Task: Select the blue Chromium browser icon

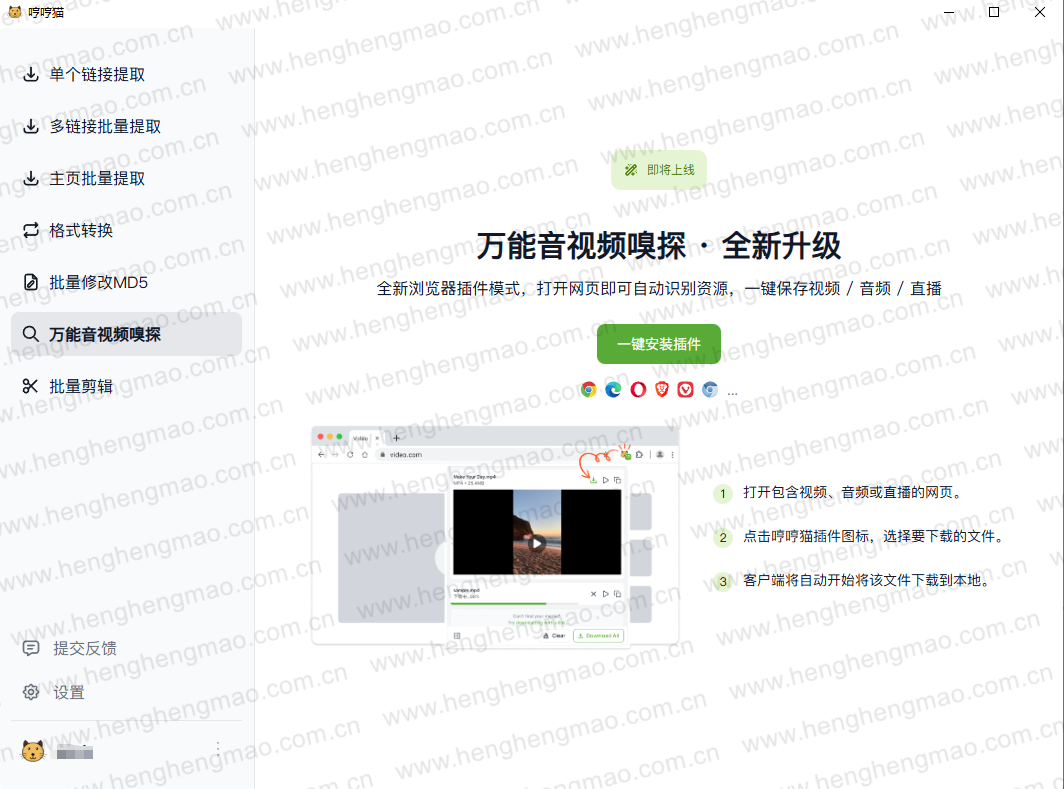Action: [710, 390]
